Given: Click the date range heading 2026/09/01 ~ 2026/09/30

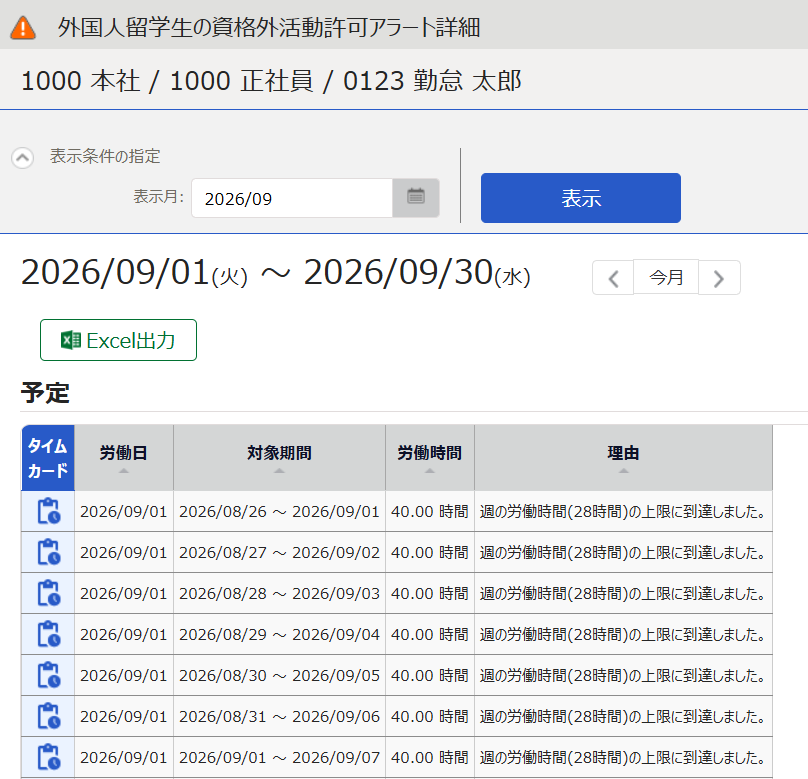Looking at the screenshot, I should point(276,273).
